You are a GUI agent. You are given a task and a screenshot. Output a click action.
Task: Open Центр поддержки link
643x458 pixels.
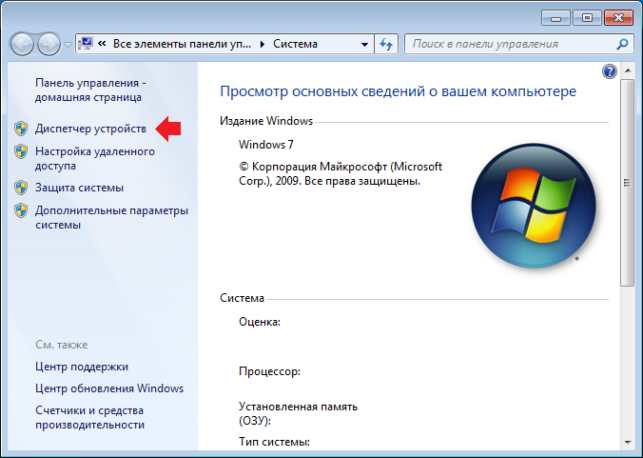coord(82,367)
